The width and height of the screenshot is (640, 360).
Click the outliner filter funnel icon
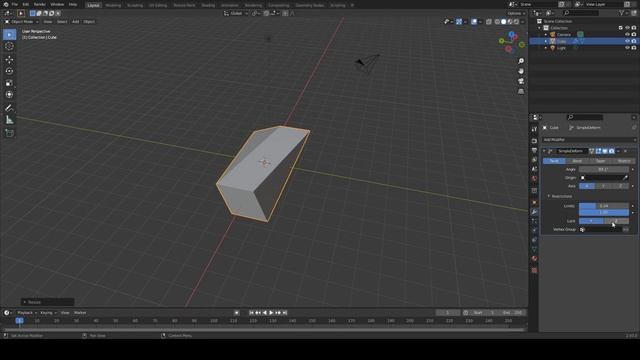click(x=622, y=13)
